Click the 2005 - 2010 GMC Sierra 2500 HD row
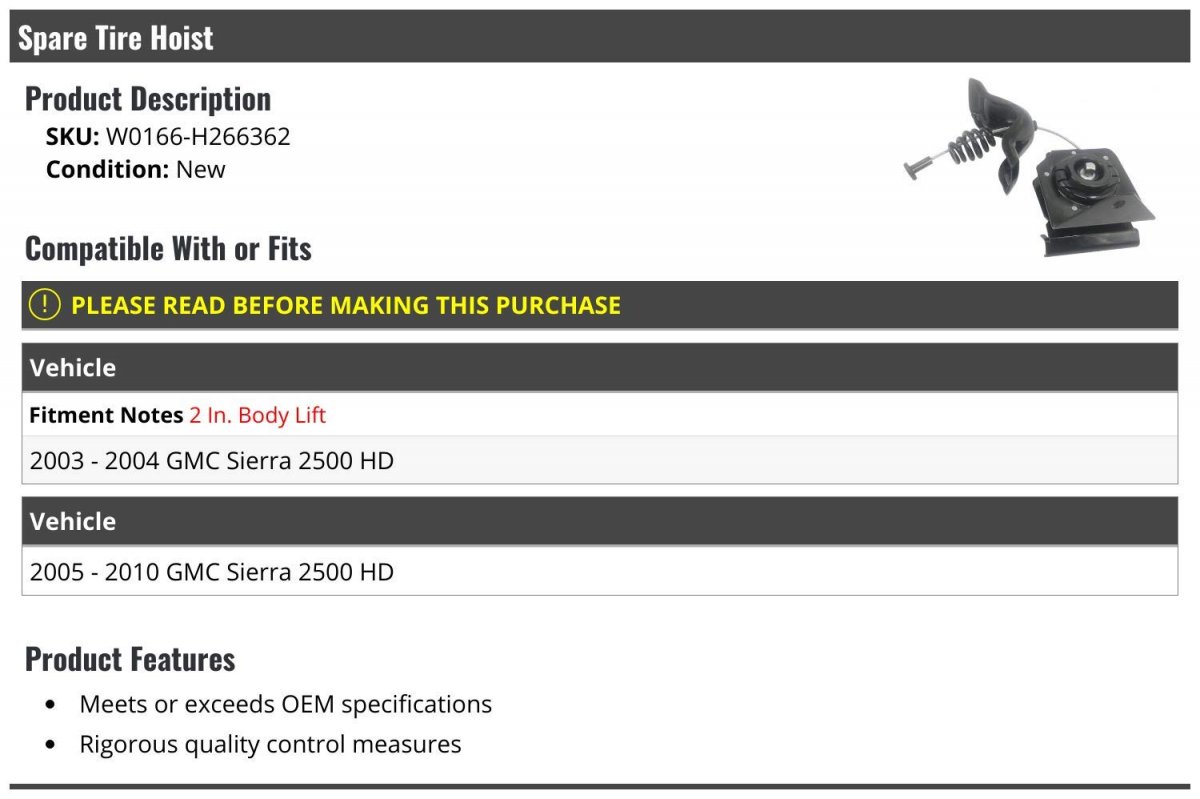 coord(212,572)
